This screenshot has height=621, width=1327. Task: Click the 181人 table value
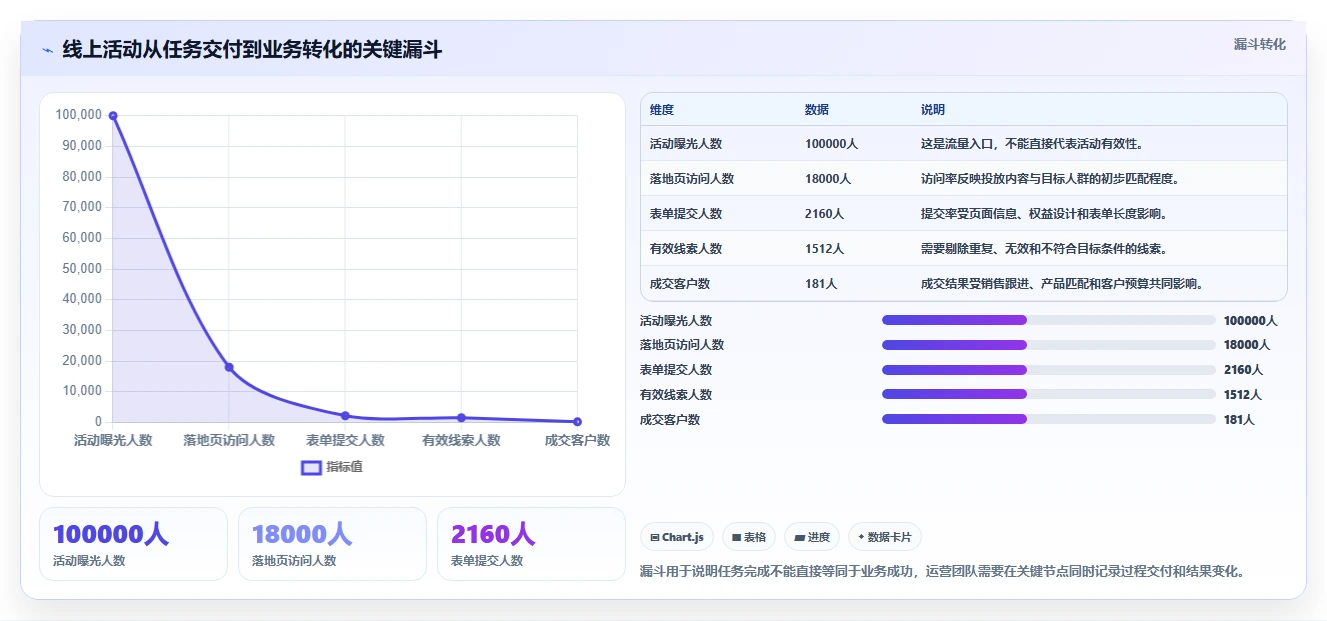pos(821,284)
